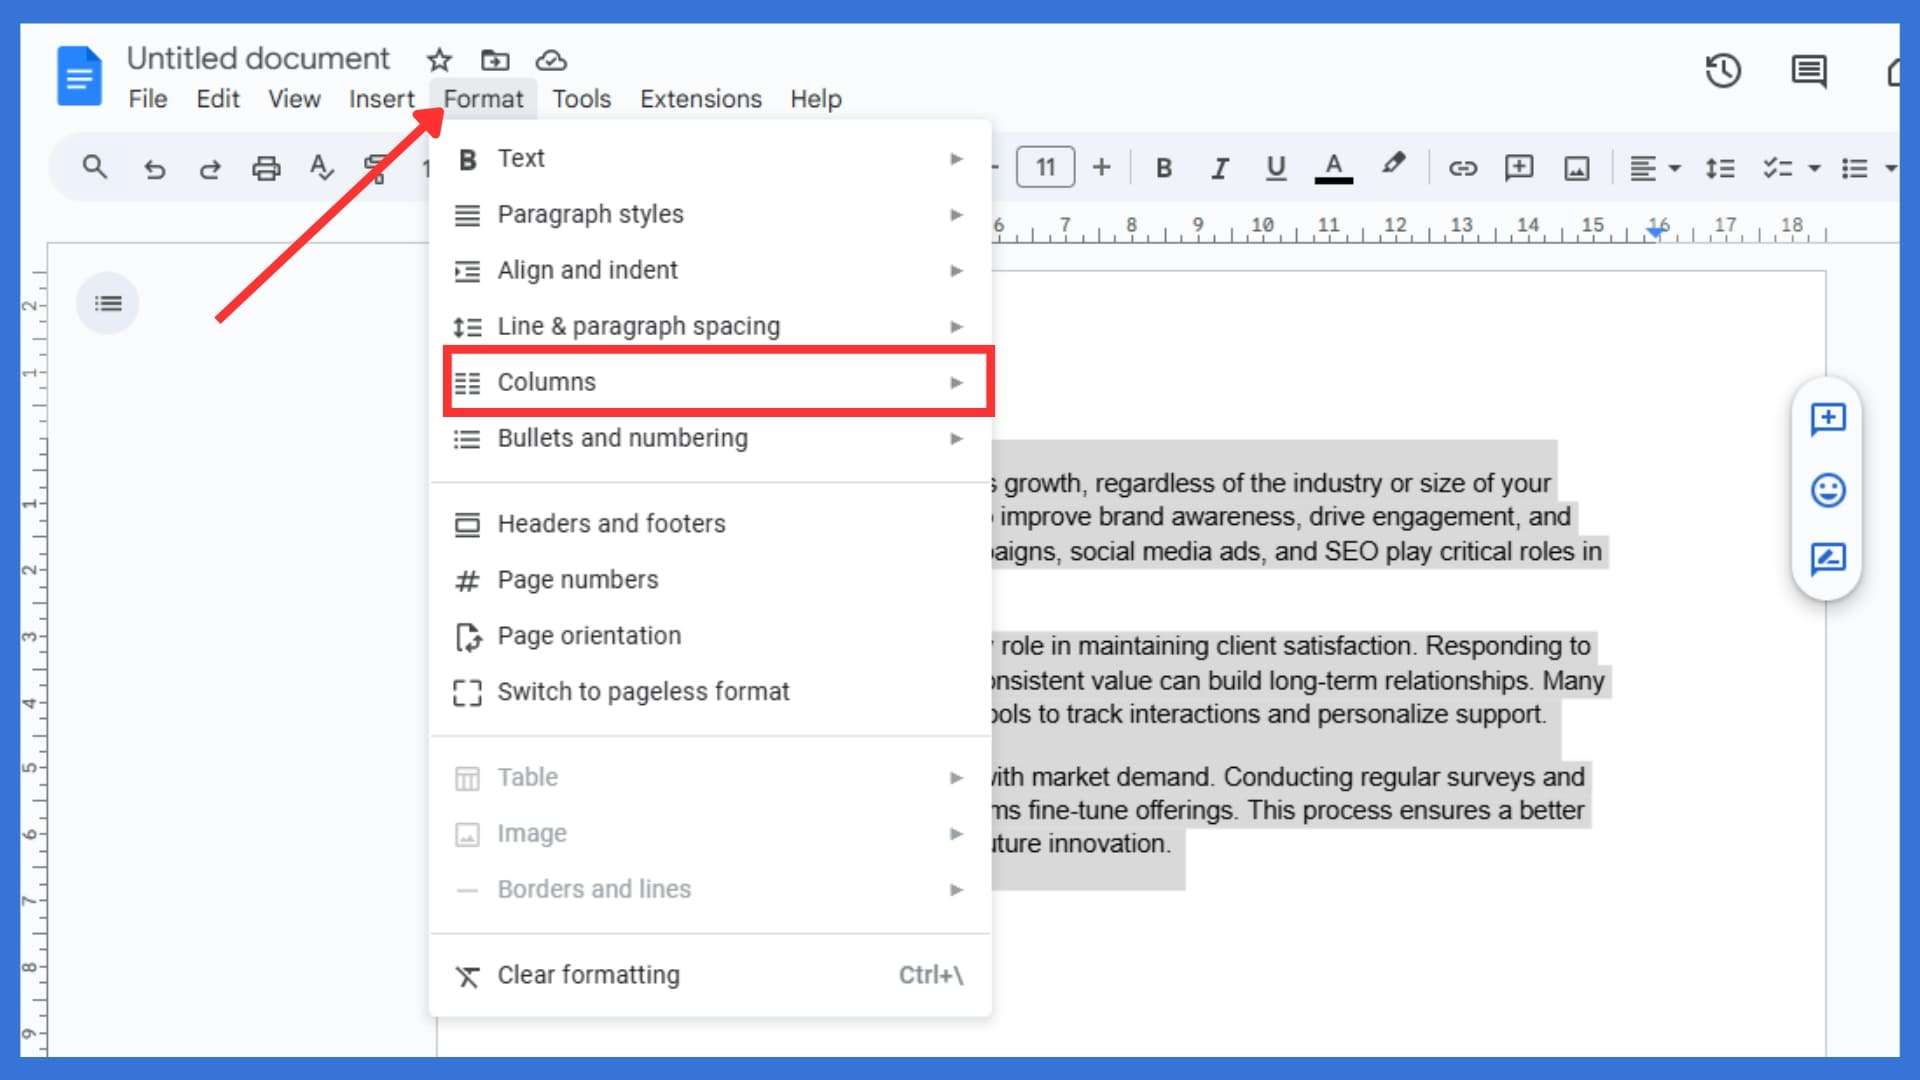Screen dimensions: 1920x1080
Task: Redo the last action
Action: click(210, 168)
